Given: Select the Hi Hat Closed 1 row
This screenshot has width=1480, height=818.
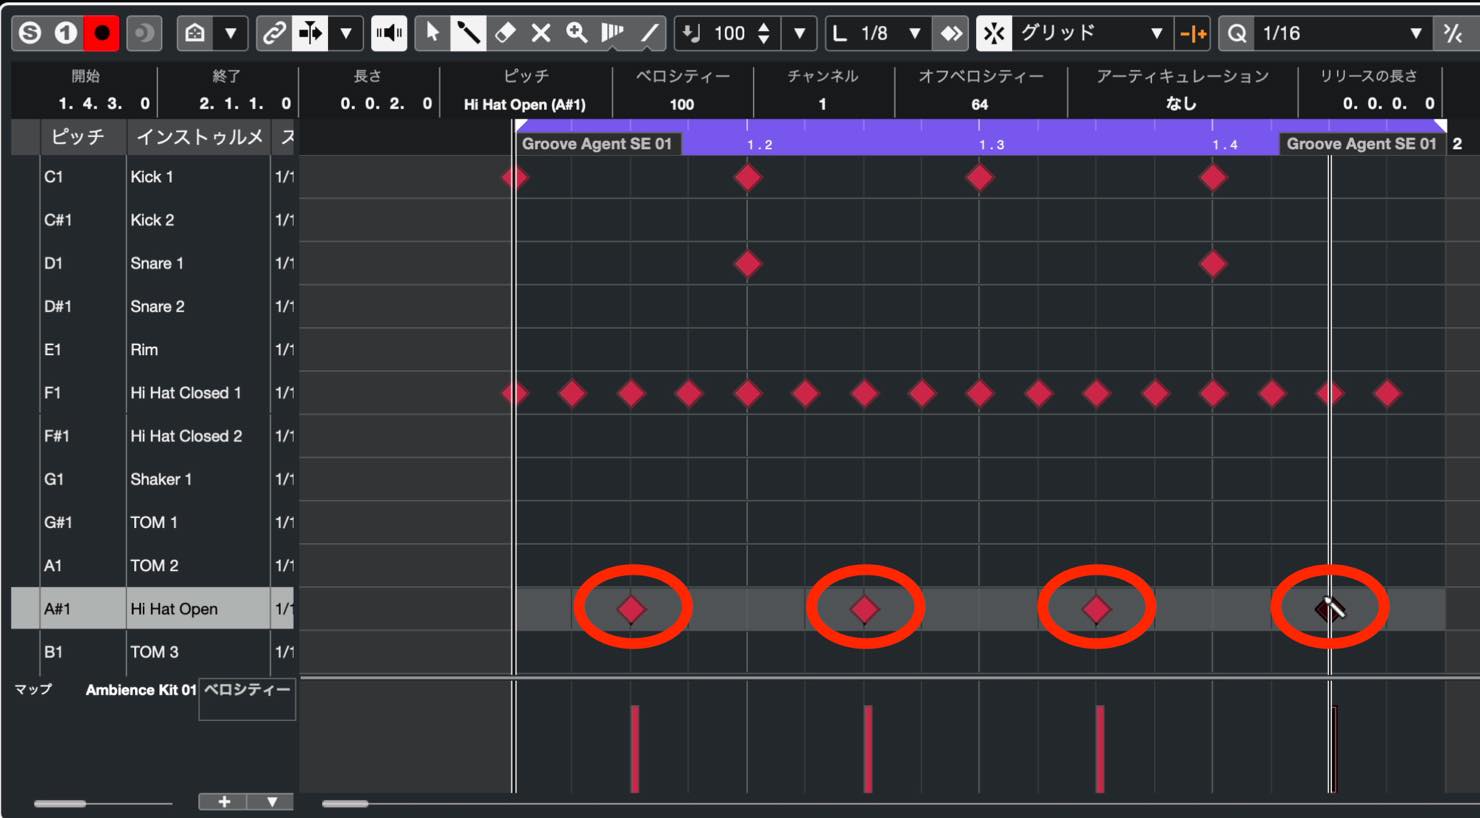Looking at the screenshot, I should [152, 393].
